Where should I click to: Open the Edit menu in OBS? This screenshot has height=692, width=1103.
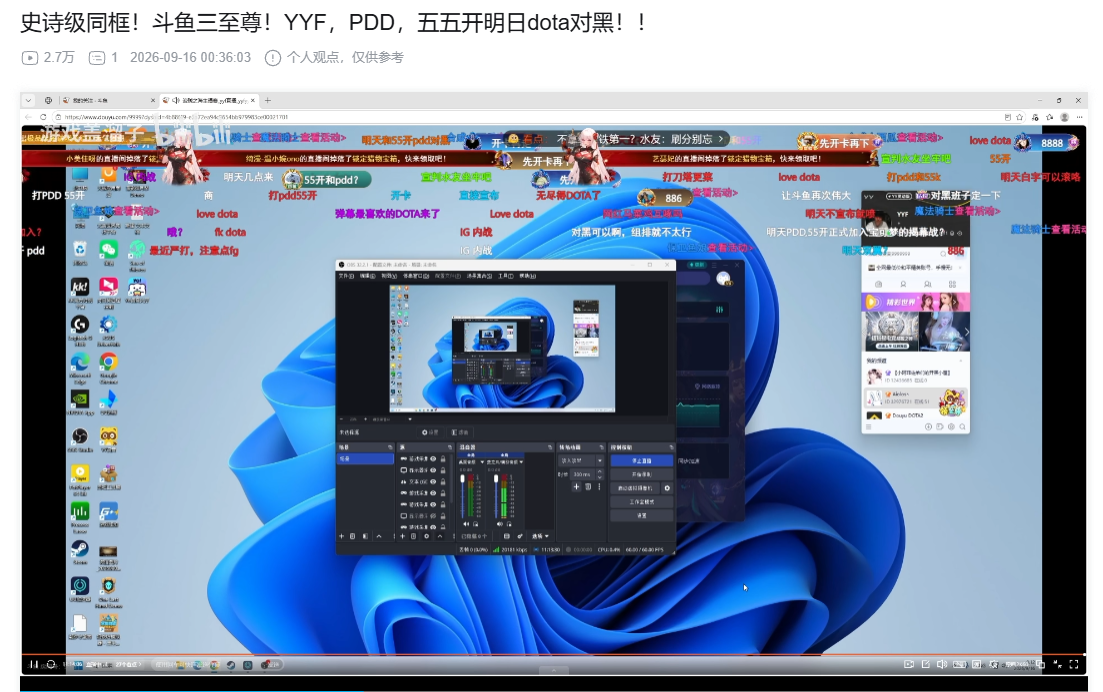367,276
